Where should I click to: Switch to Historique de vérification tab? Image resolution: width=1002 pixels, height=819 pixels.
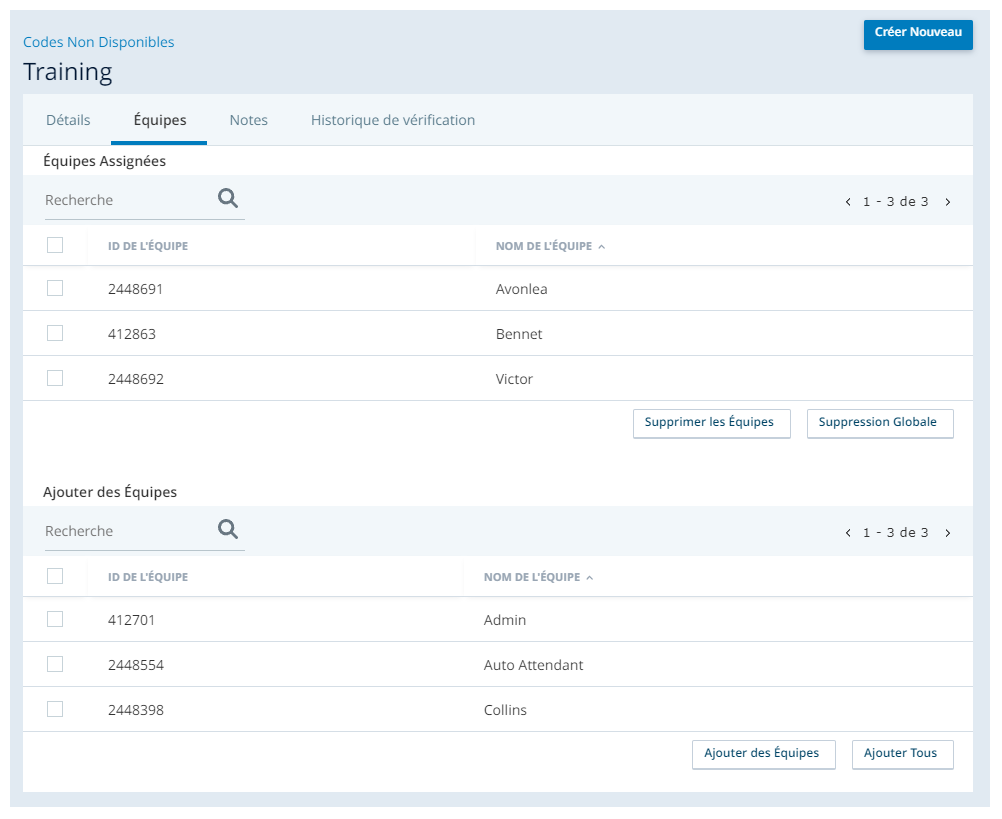coord(393,120)
